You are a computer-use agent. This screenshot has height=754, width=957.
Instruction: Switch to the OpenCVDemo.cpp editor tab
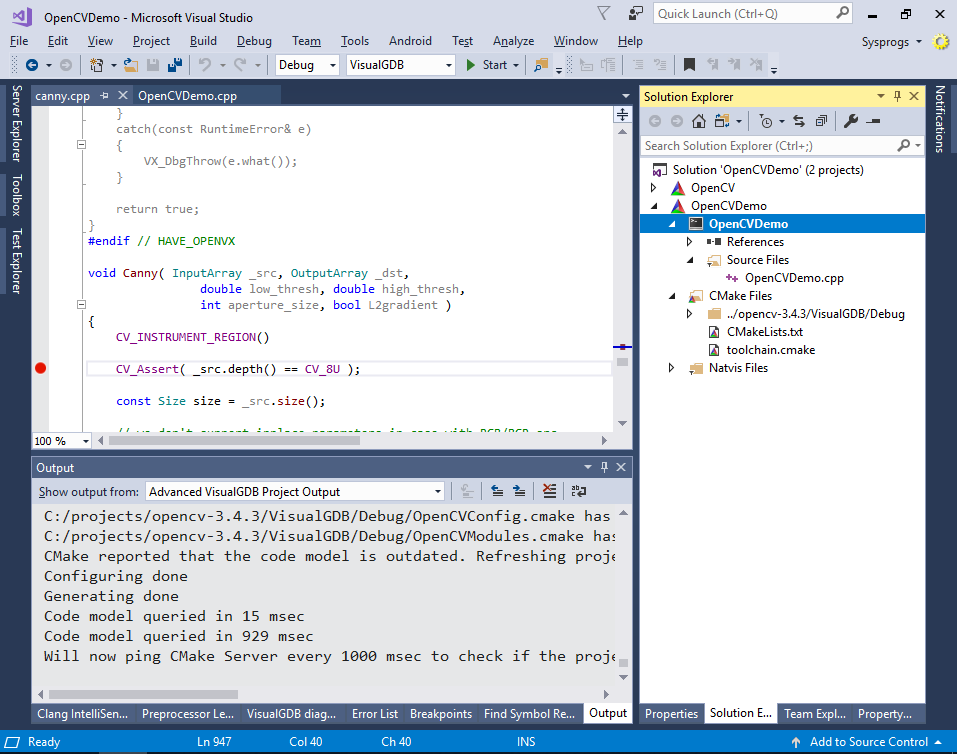[x=187, y=96]
